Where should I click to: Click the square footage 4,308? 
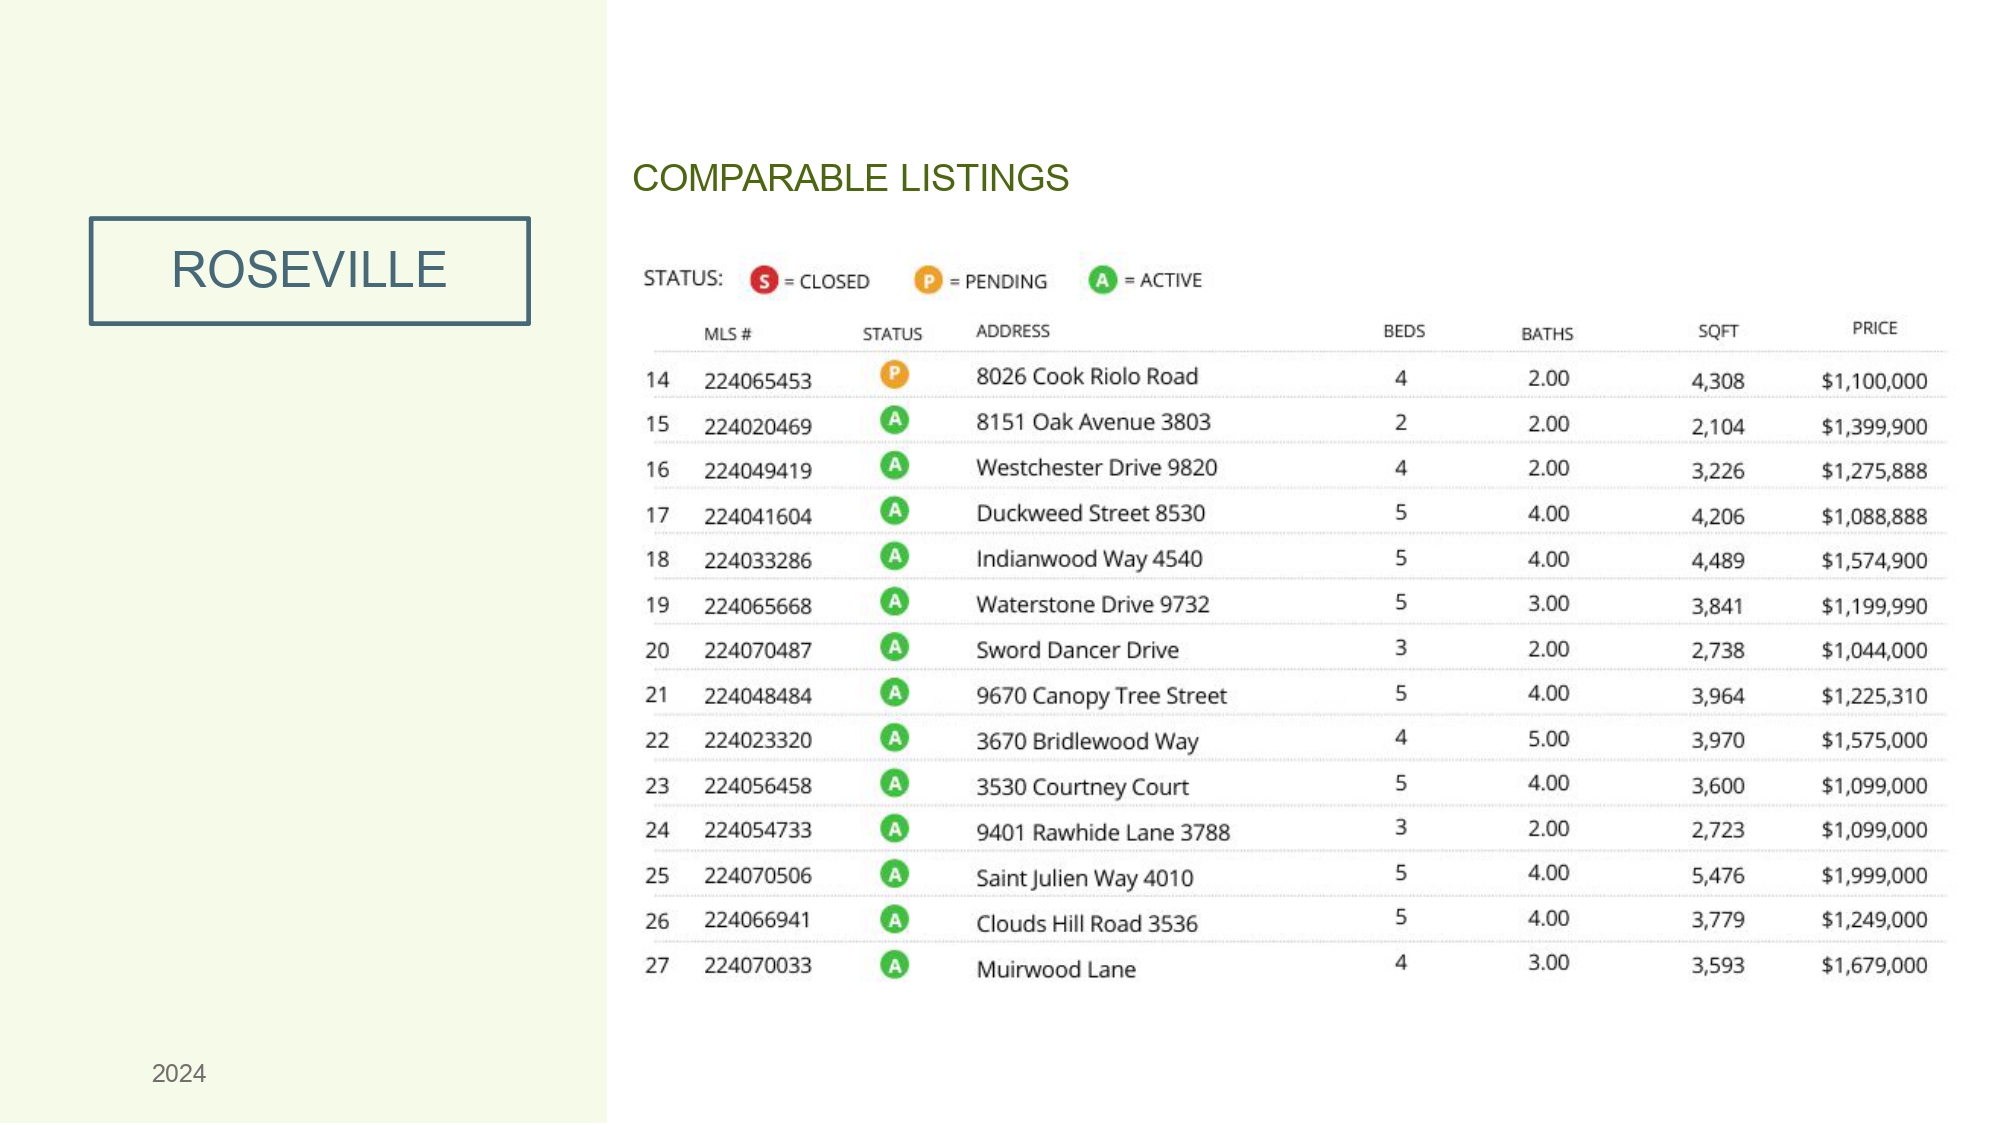click(x=1718, y=381)
